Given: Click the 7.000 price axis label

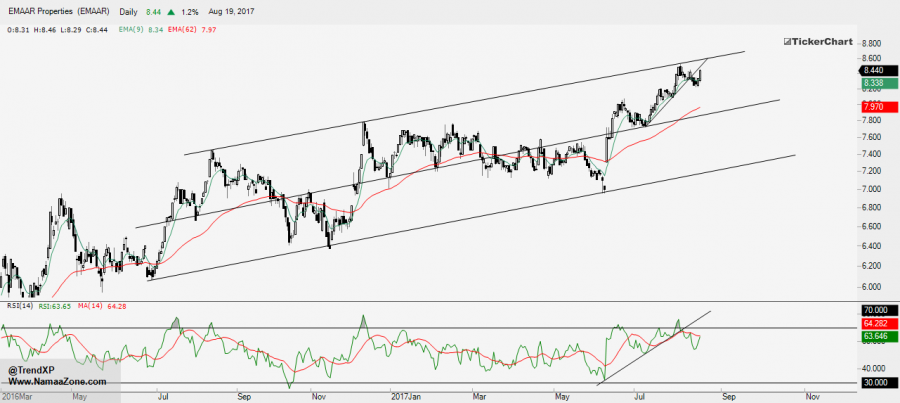Looking at the screenshot, I should 872,189.
